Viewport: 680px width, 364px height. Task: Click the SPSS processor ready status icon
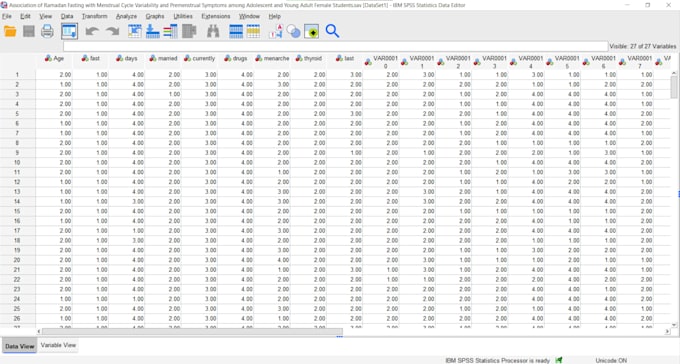(559, 360)
